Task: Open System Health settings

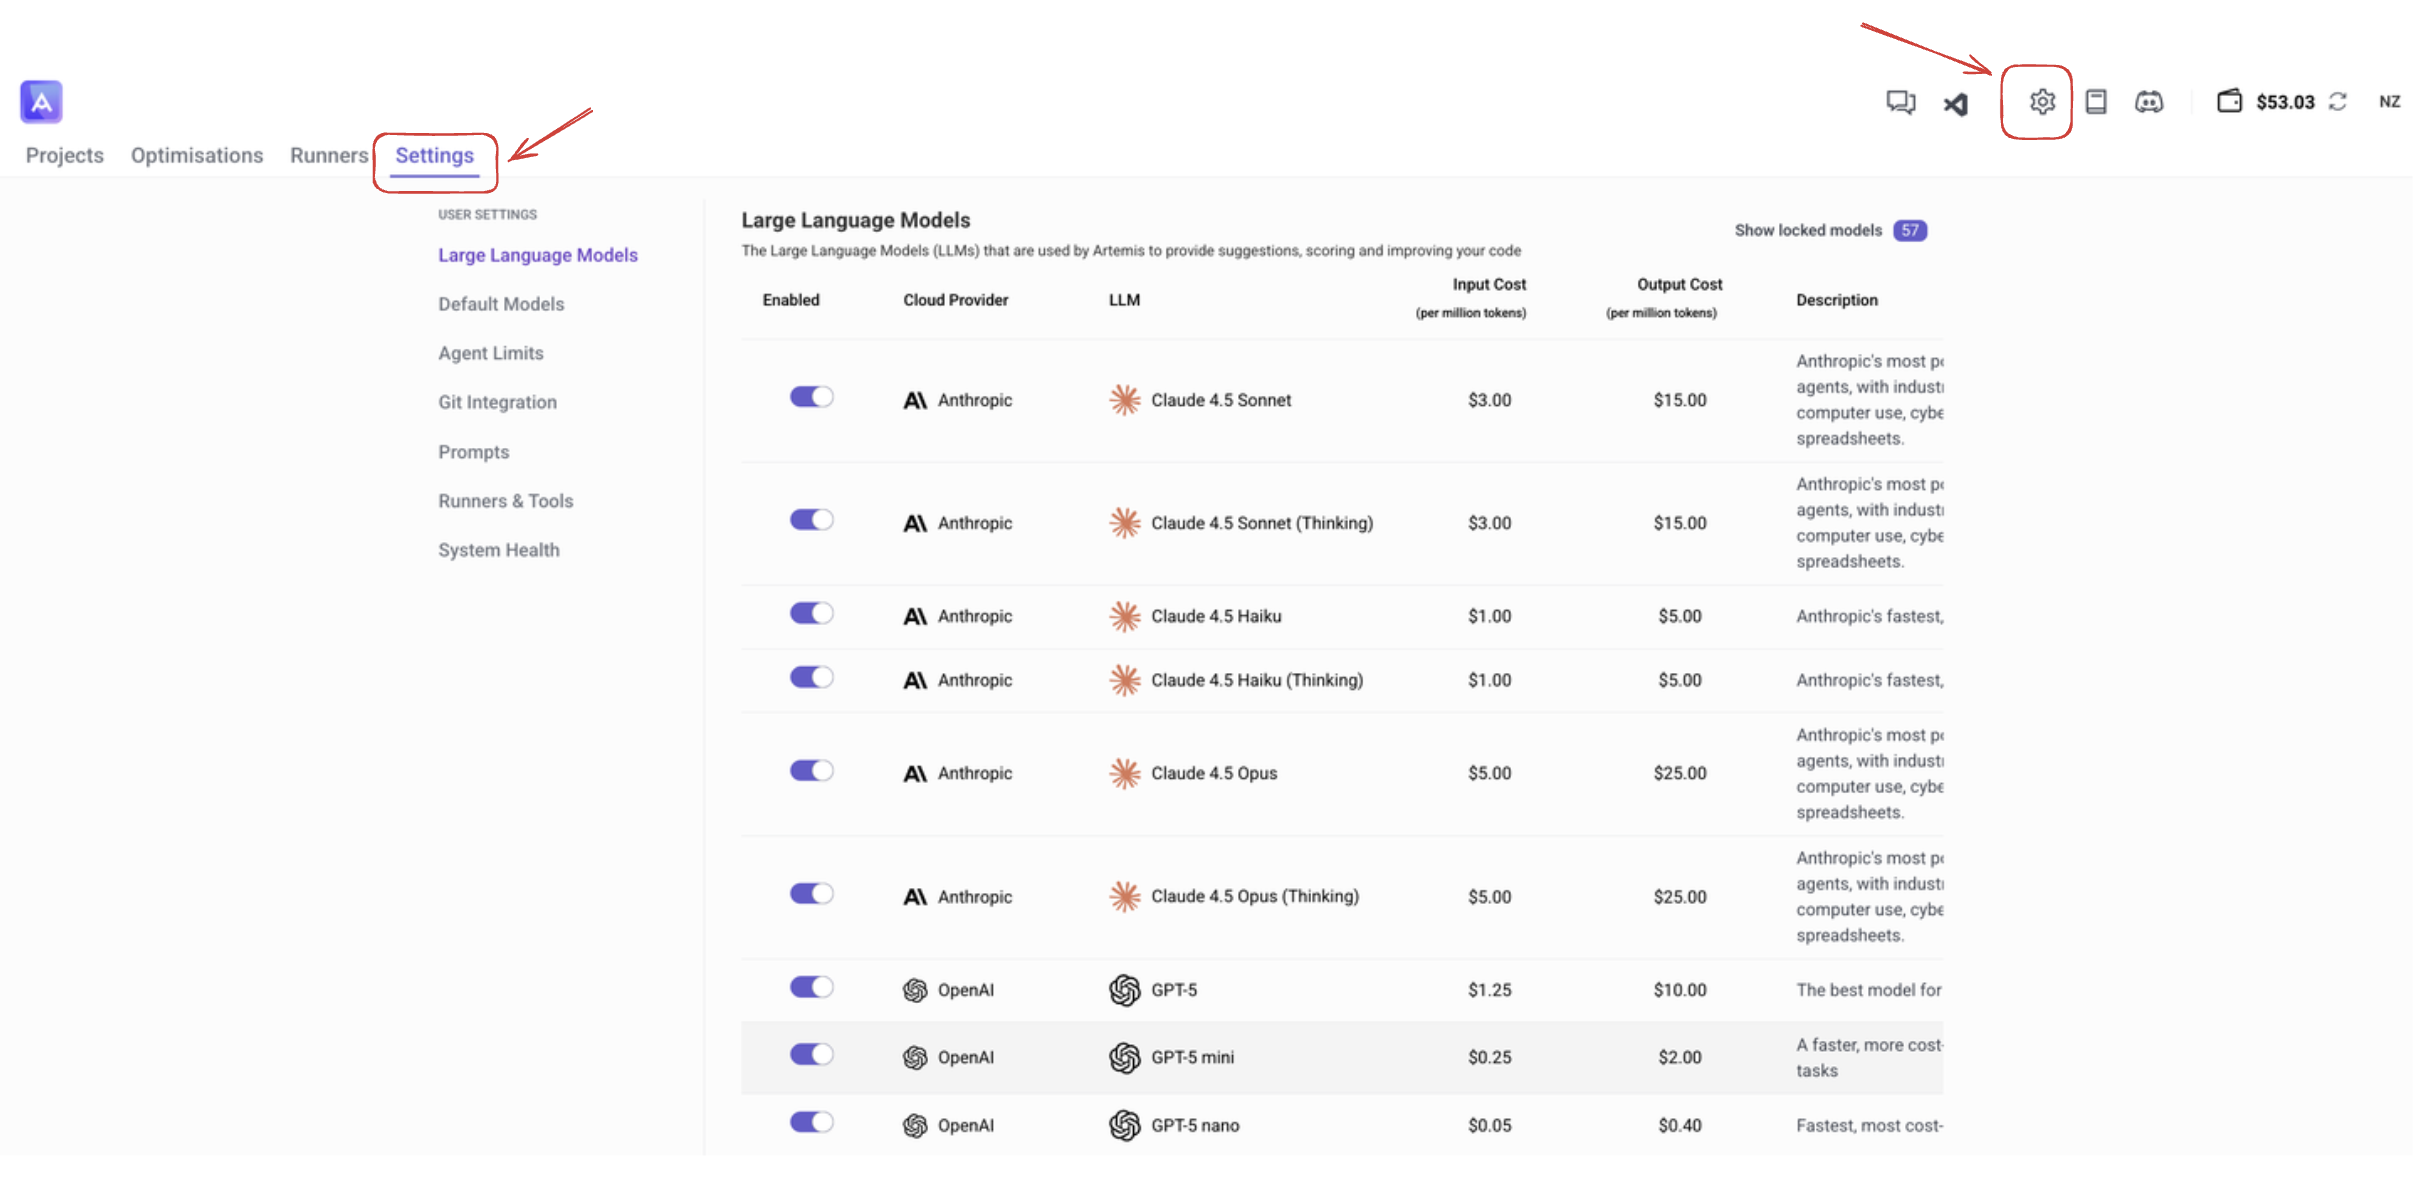Action: click(x=499, y=549)
